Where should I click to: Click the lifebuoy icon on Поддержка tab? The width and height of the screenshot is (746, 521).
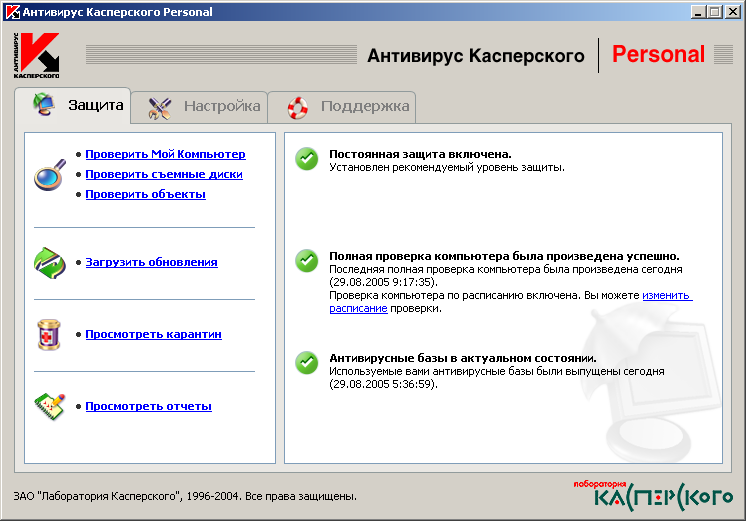(x=298, y=108)
